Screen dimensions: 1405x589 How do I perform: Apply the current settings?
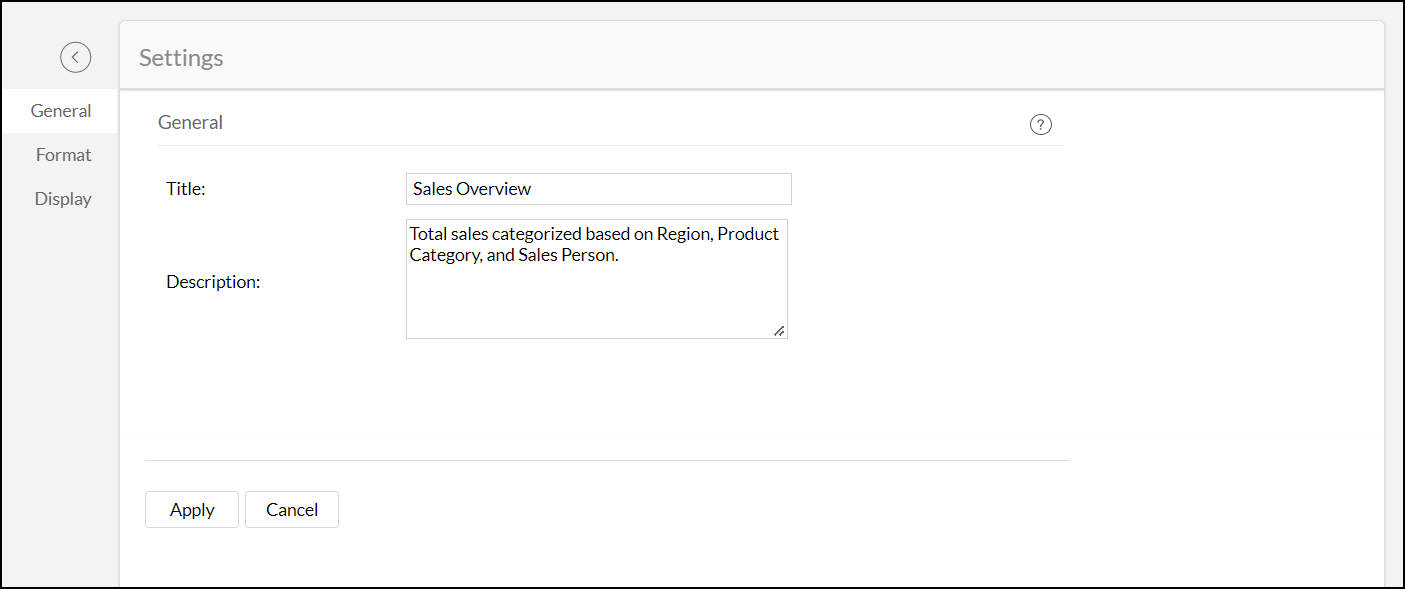coord(191,509)
